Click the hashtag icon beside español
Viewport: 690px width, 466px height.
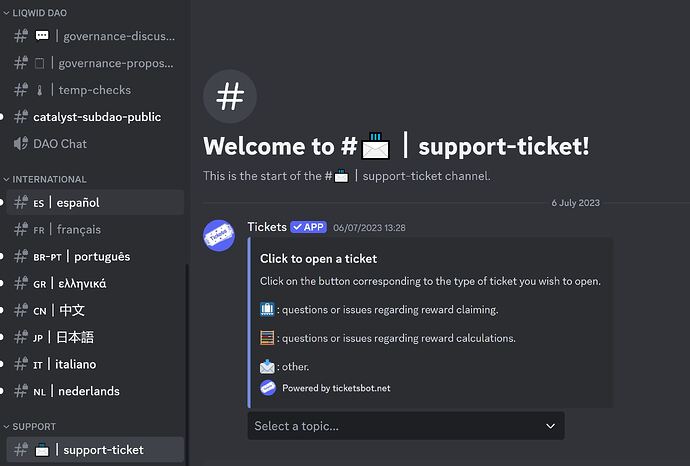click(x=21, y=202)
